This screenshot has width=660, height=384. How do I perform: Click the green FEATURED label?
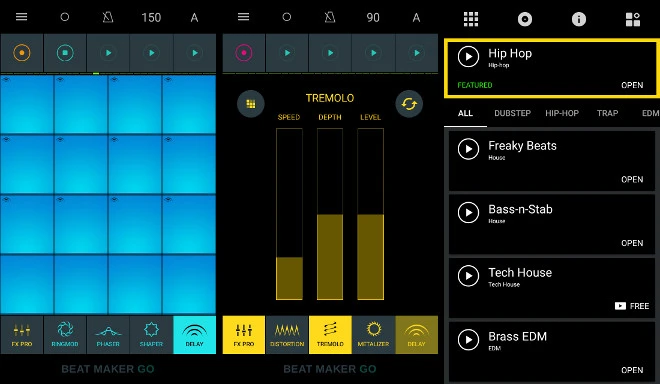pyautogui.click(x=475, y=85)
